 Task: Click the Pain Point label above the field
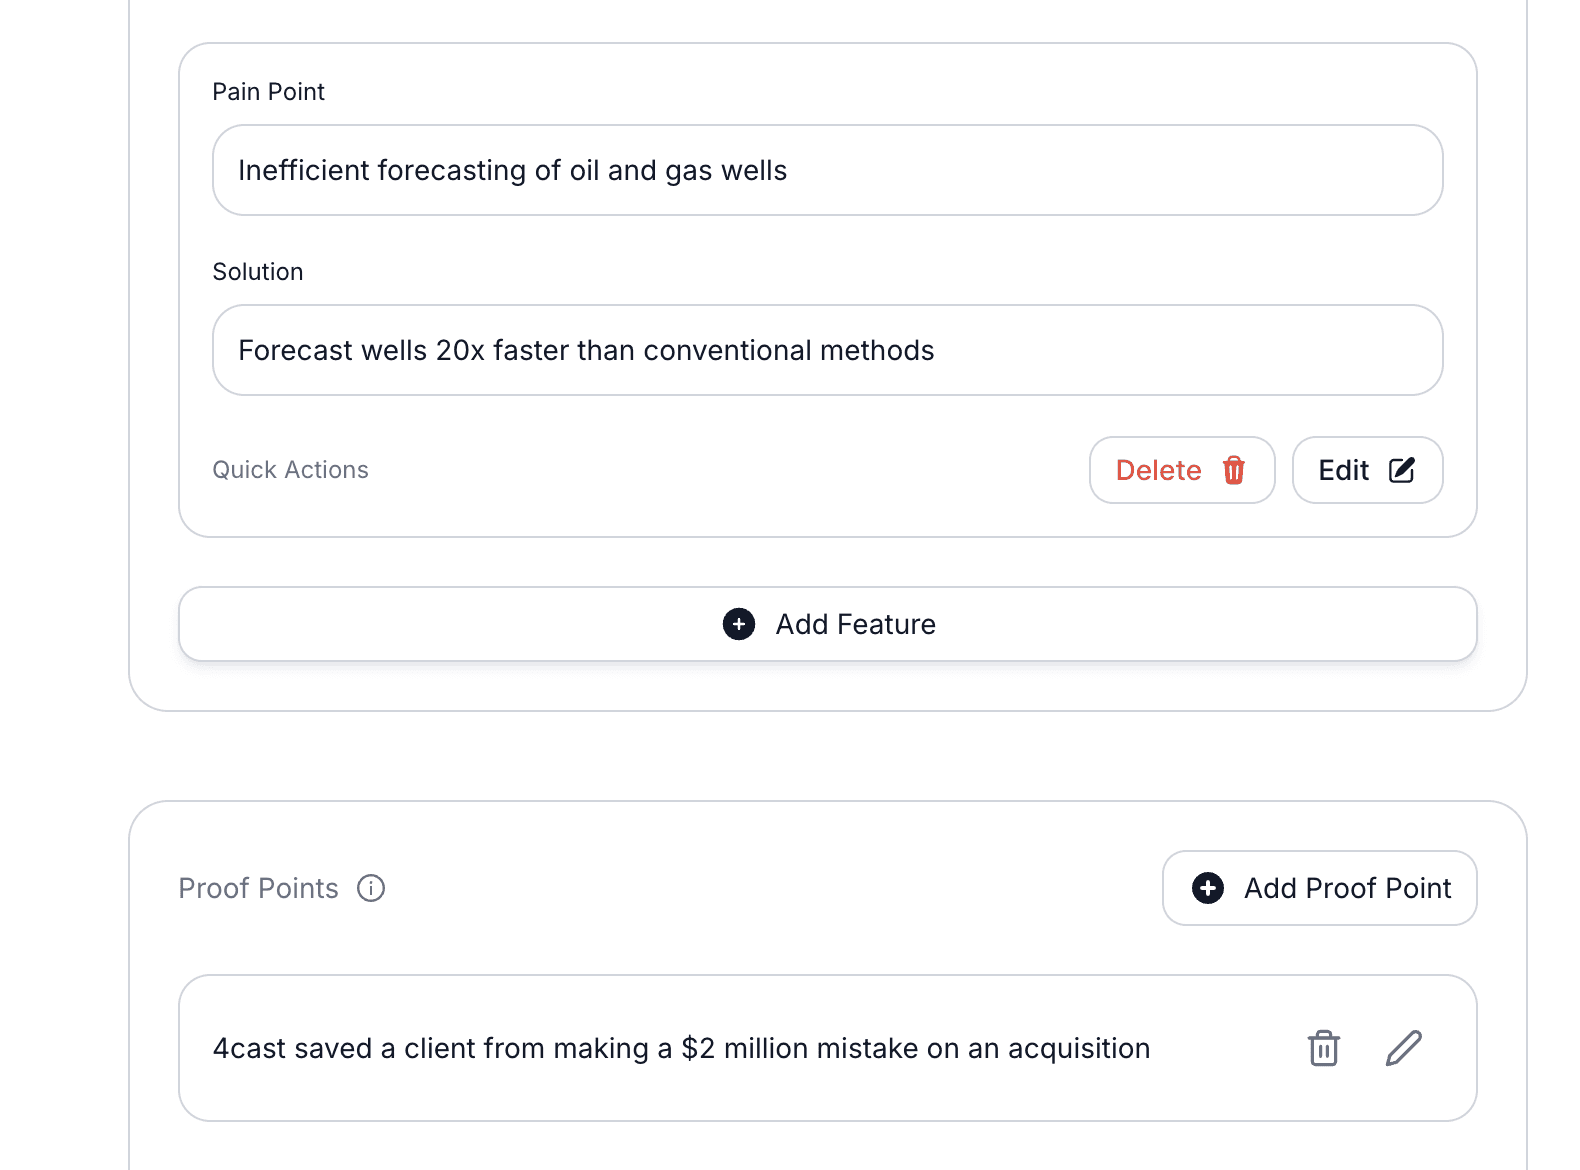click(x=267, y=91)
